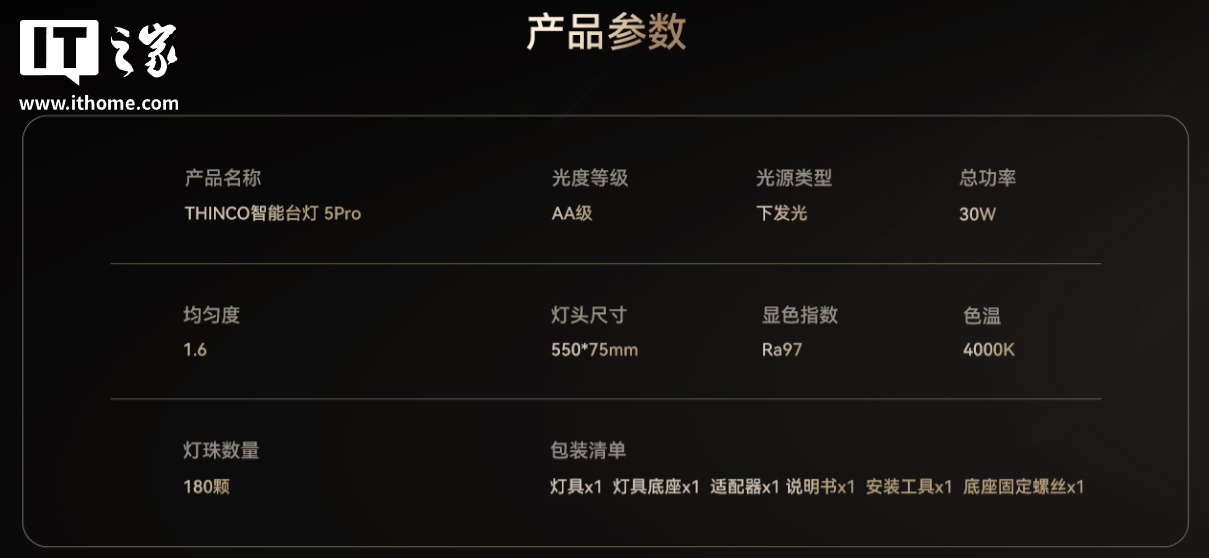
Task: Click the 光源类型 label
Action: pyautogui.click(x=793, y=179)
